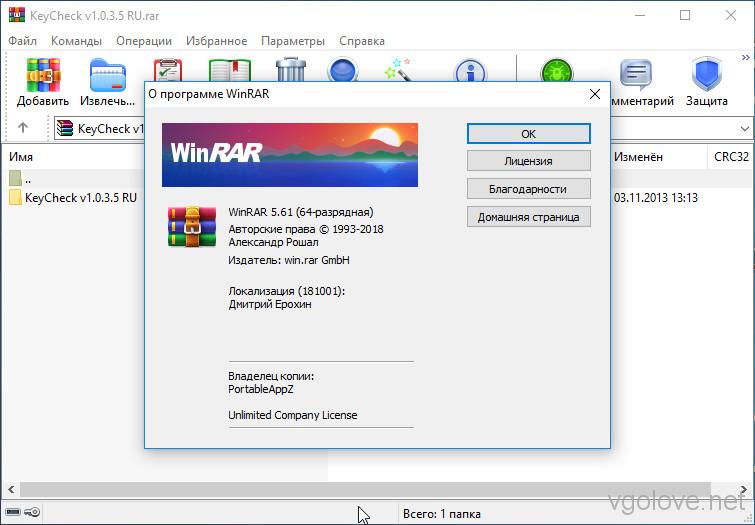Select the parent '..' folder row
Screen dimensions: 755x525
[x=72, y=179]
